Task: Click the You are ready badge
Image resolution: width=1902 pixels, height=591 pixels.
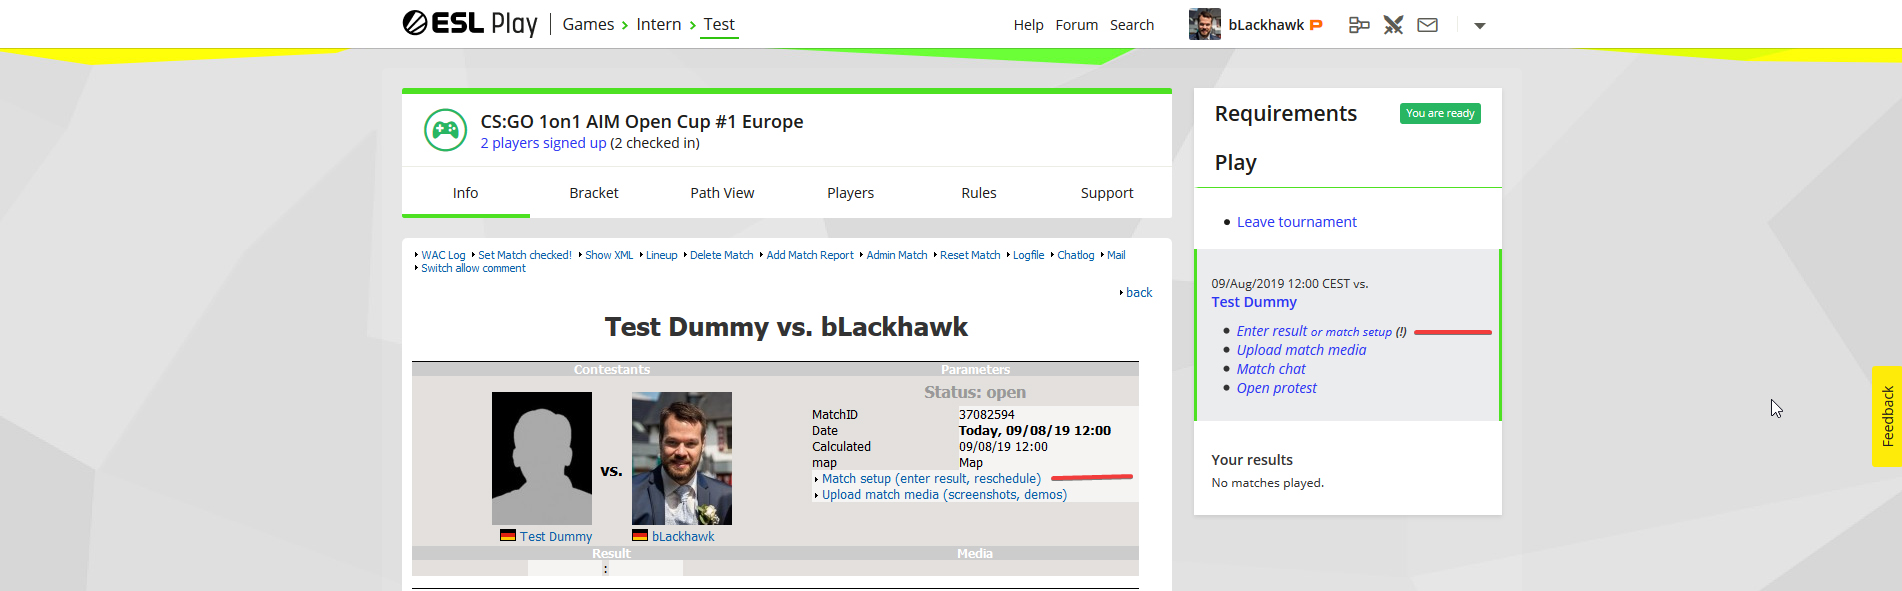Action: point(1440,113)
